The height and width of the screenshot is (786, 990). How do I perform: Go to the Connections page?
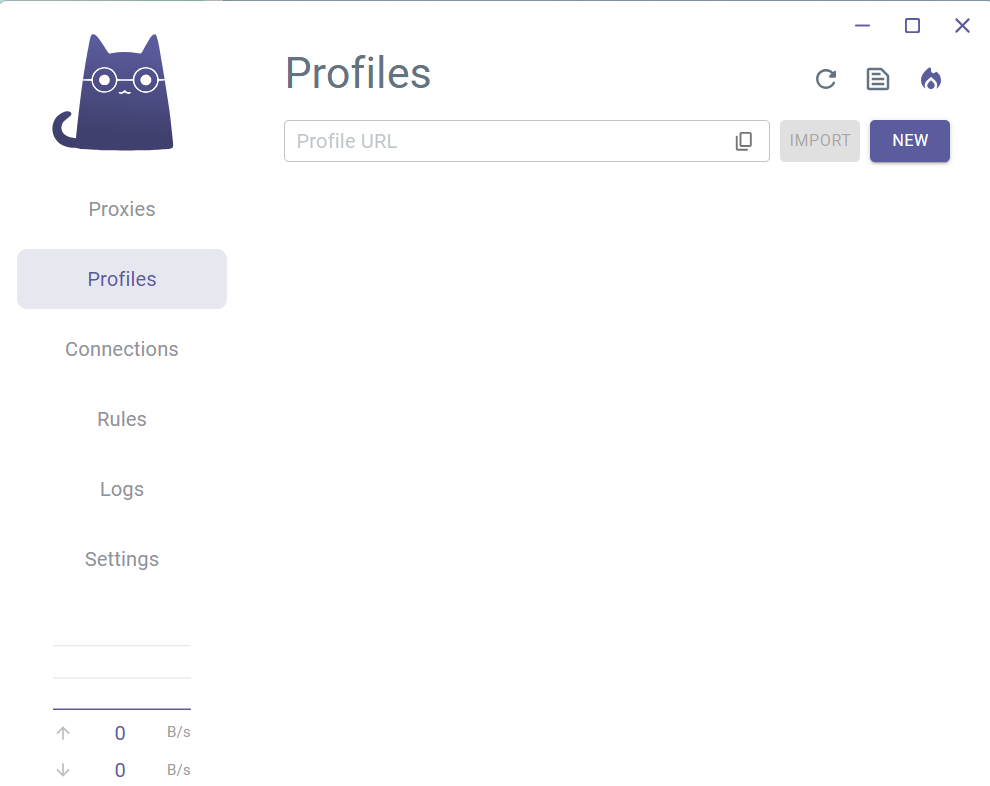pyautogui.click(x=122, y=349)
